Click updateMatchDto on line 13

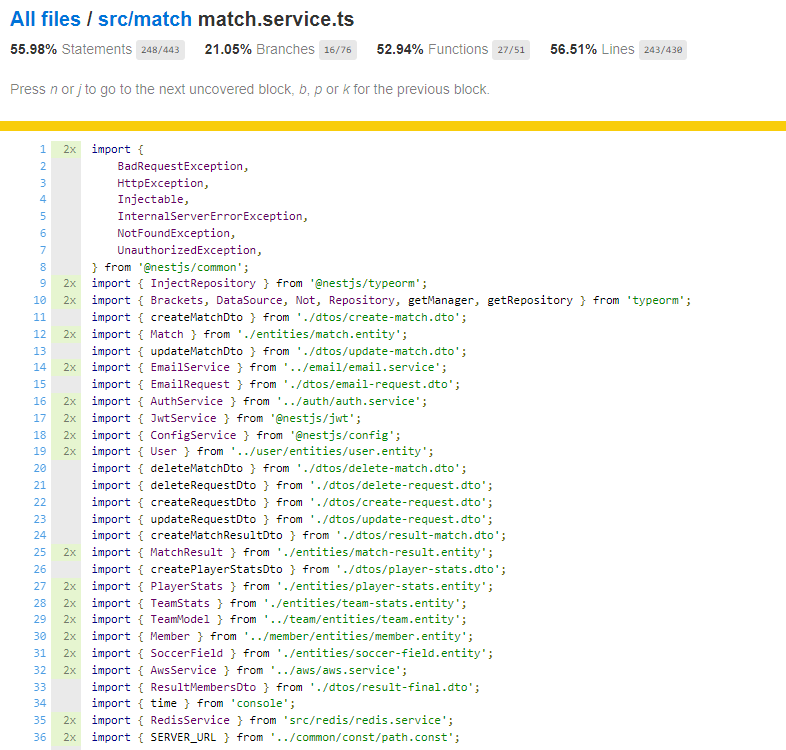coord(196,351)
